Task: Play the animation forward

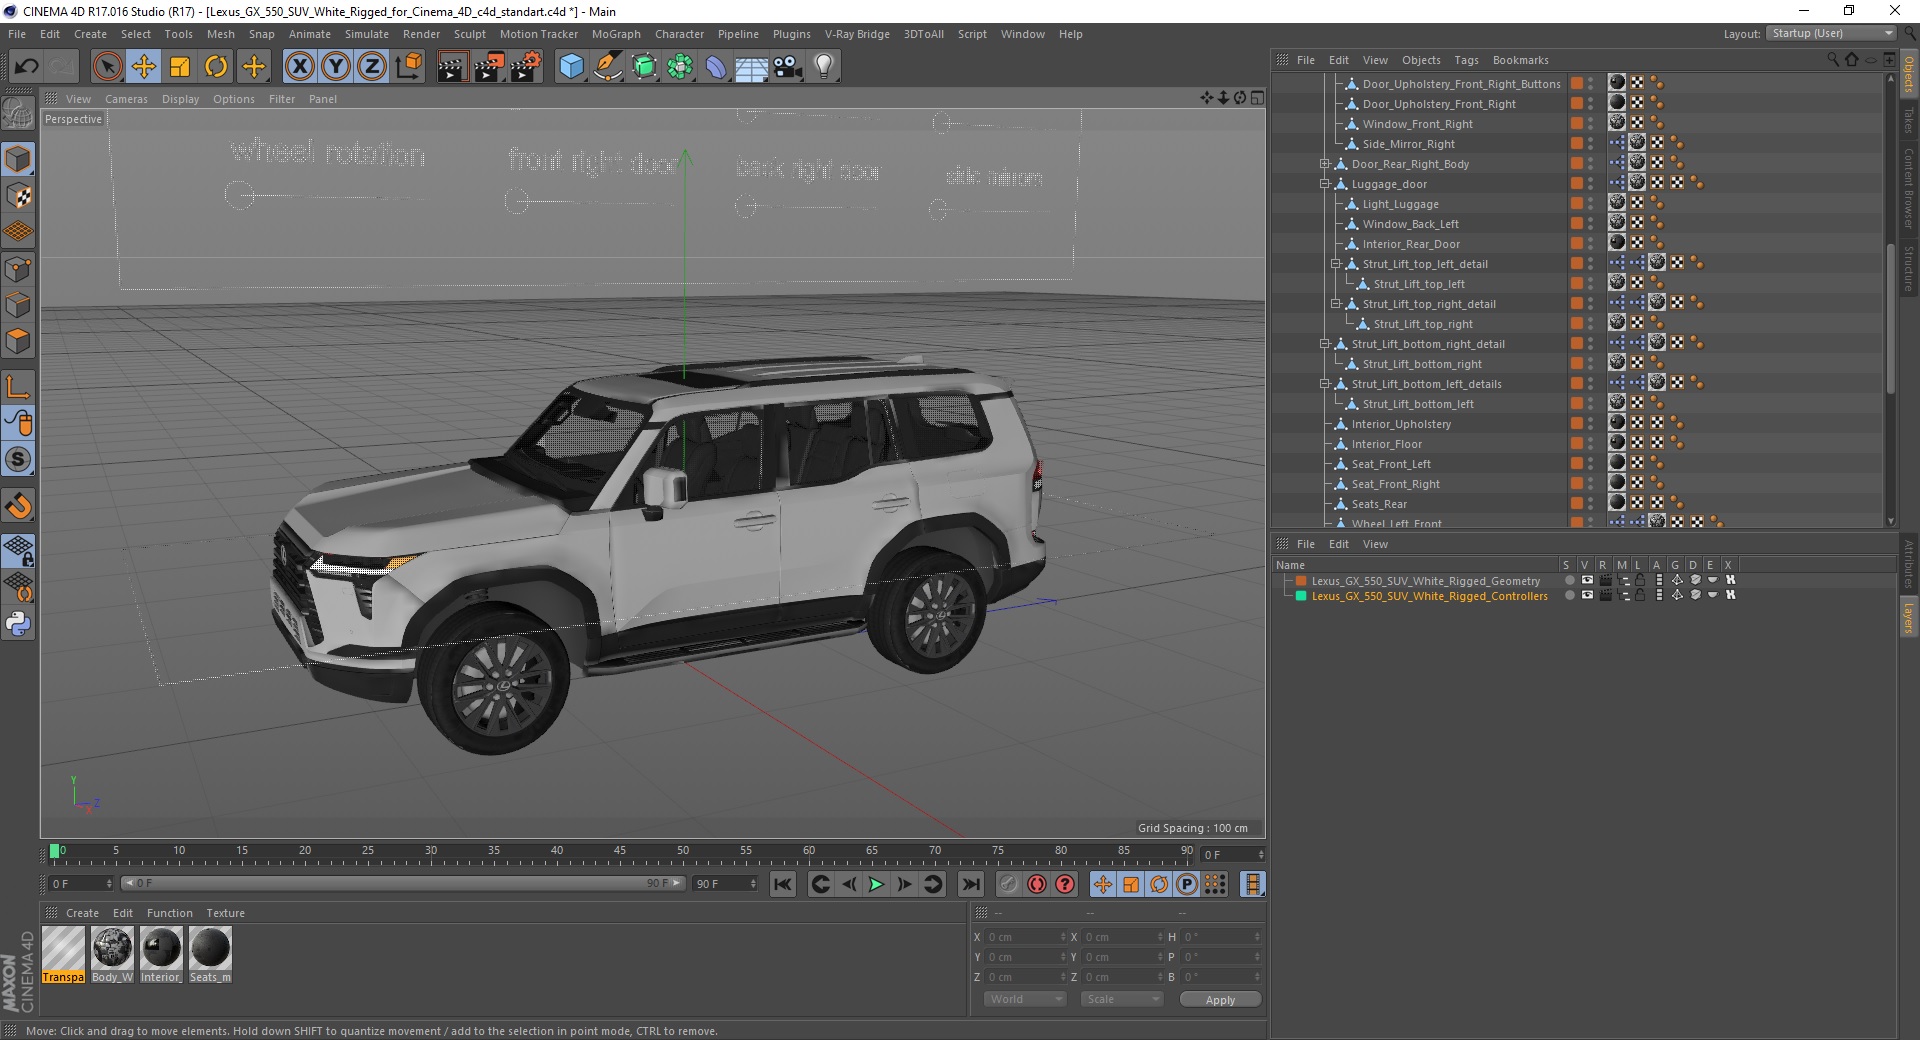Action: [x=876, y=884]
